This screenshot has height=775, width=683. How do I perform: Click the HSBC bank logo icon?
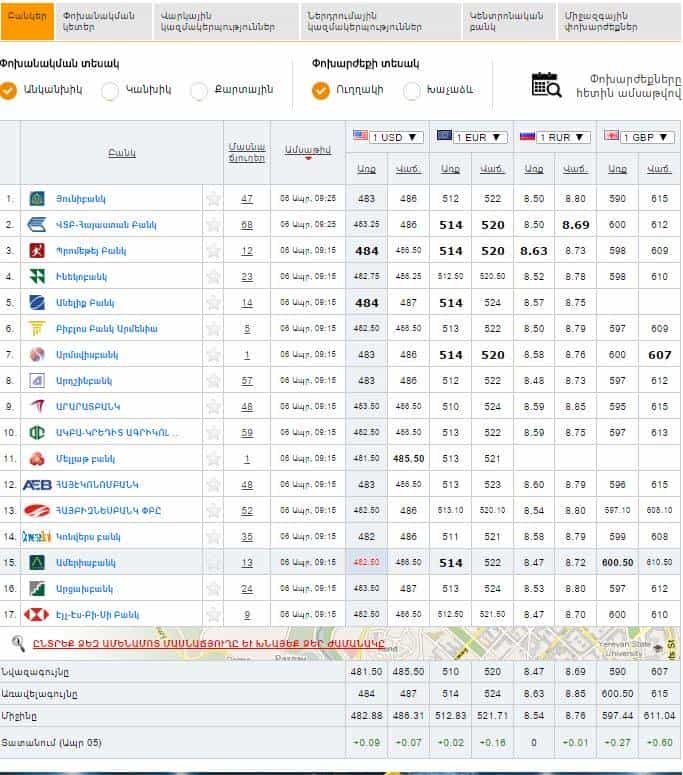click(x=37, y=614)
